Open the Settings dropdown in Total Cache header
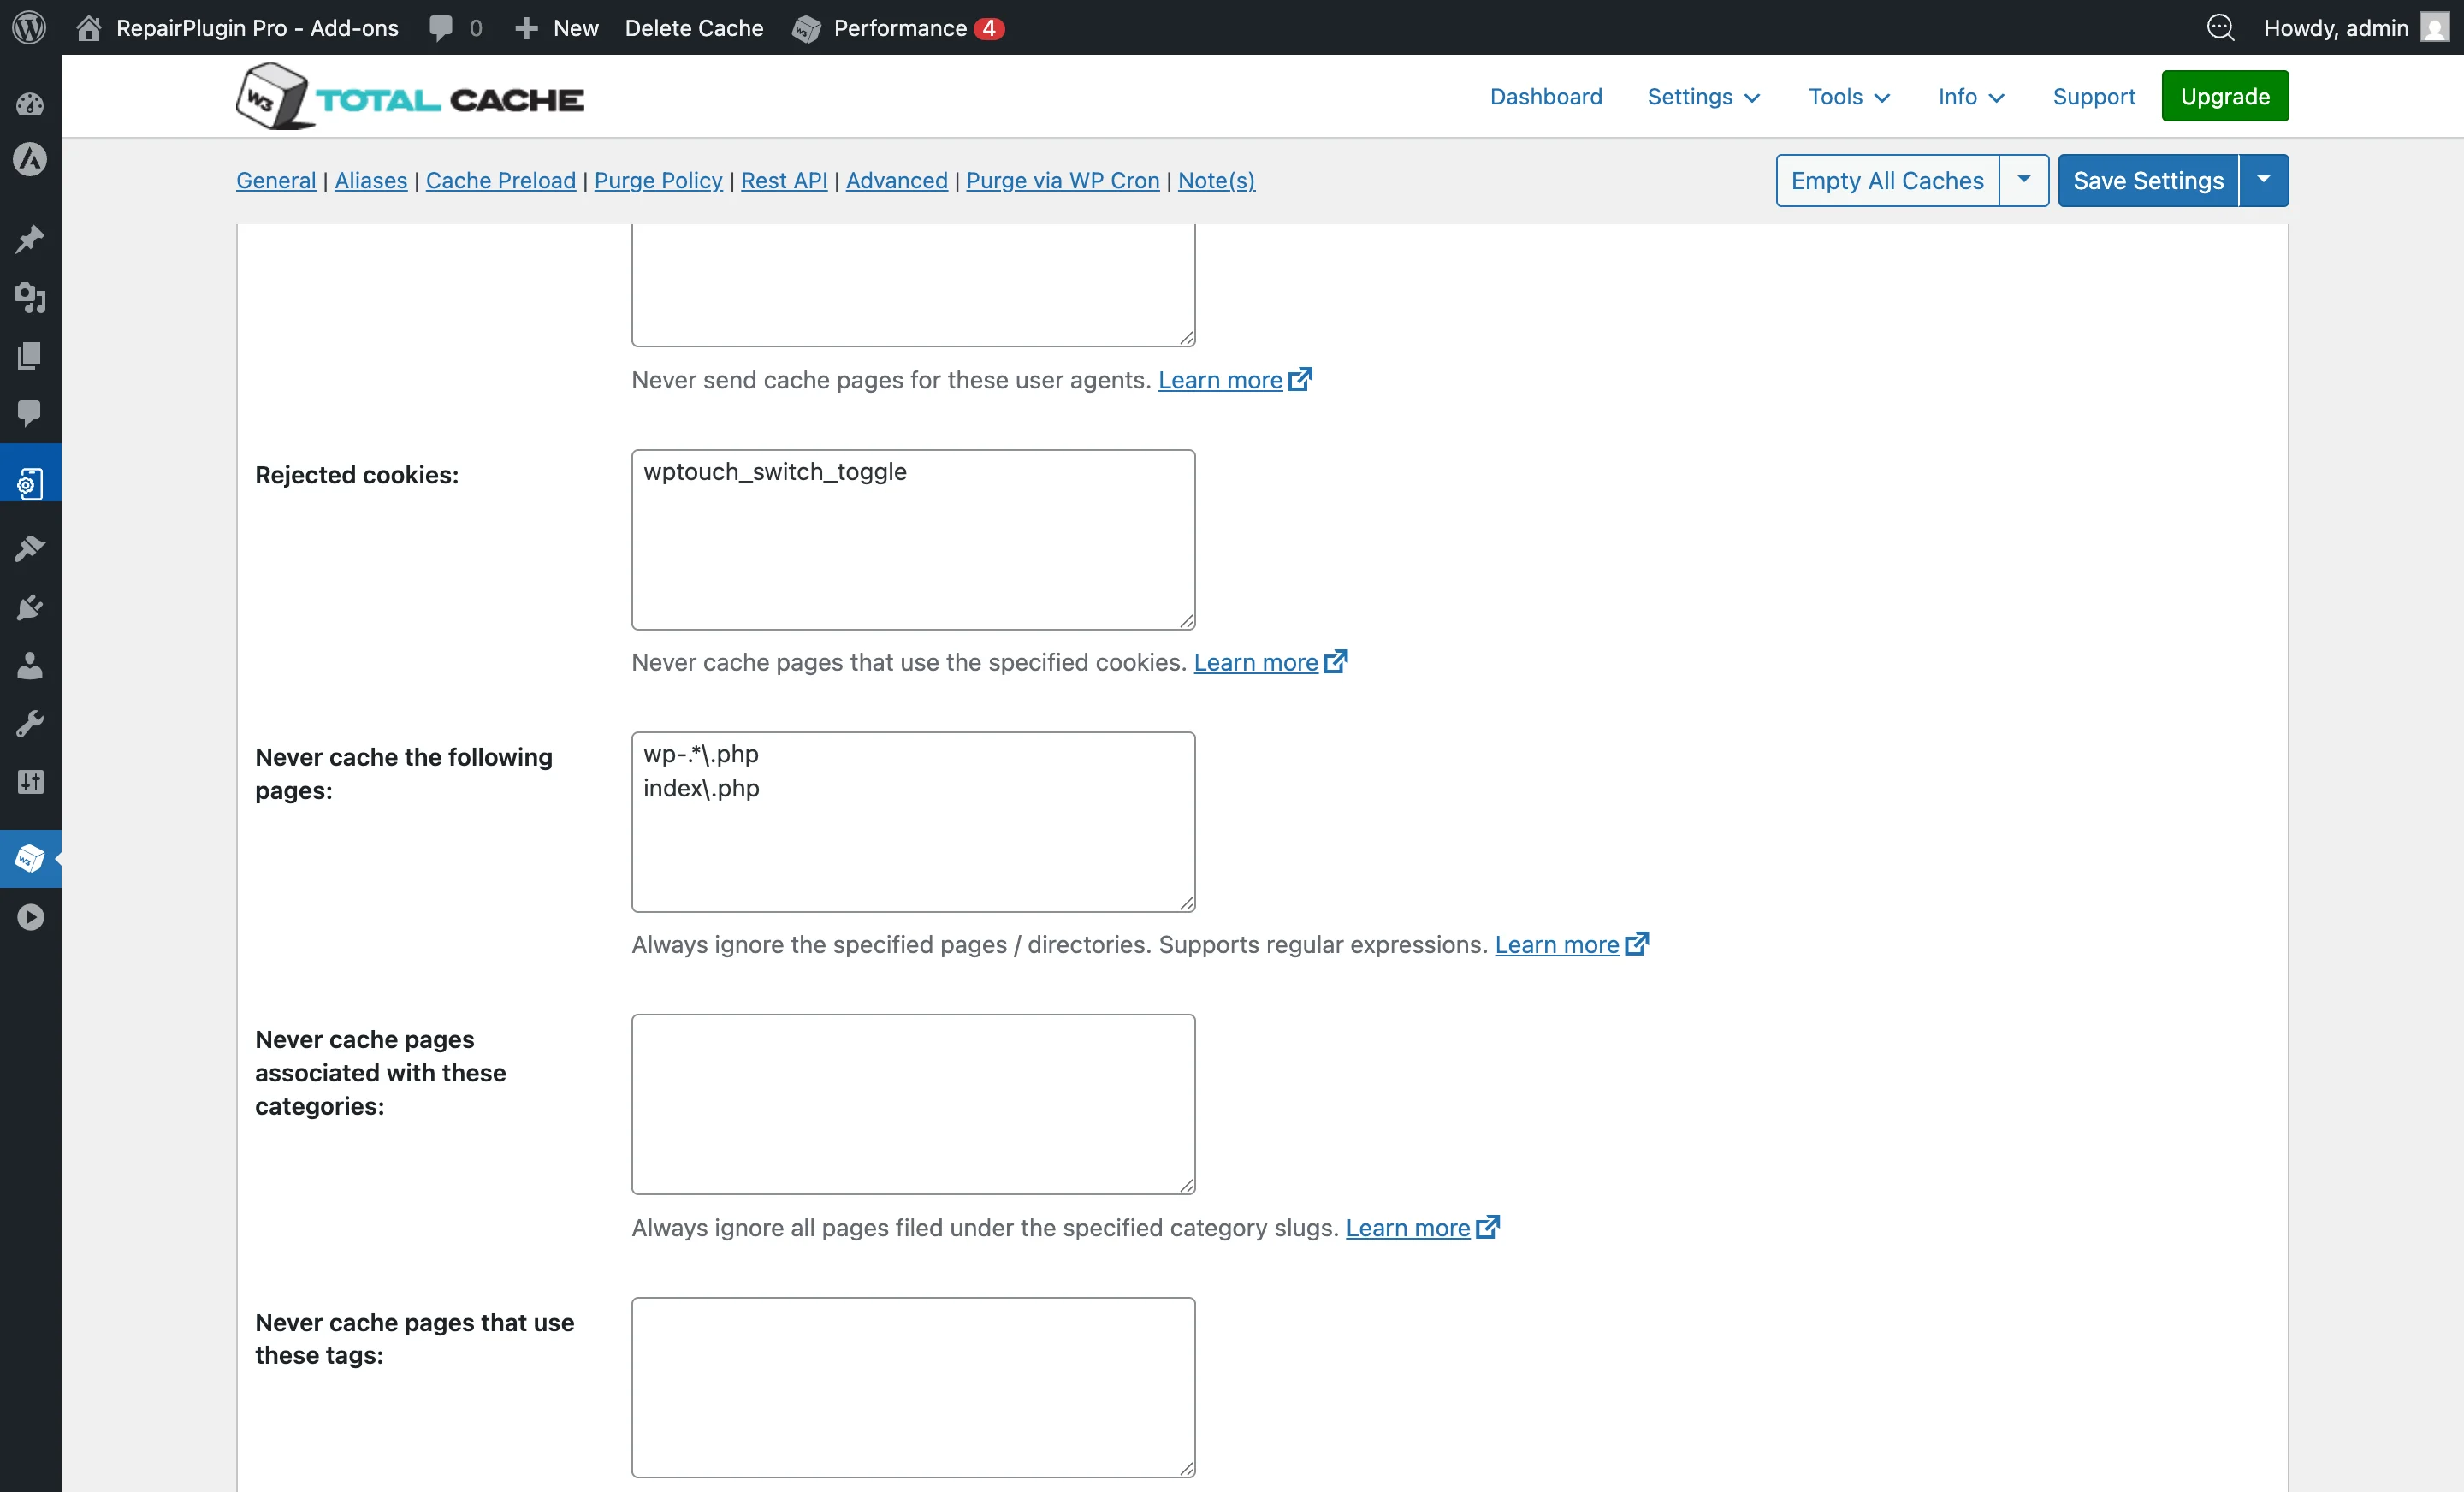This screenshot has height=1492, width=2464. click(x=1703, y=96)
